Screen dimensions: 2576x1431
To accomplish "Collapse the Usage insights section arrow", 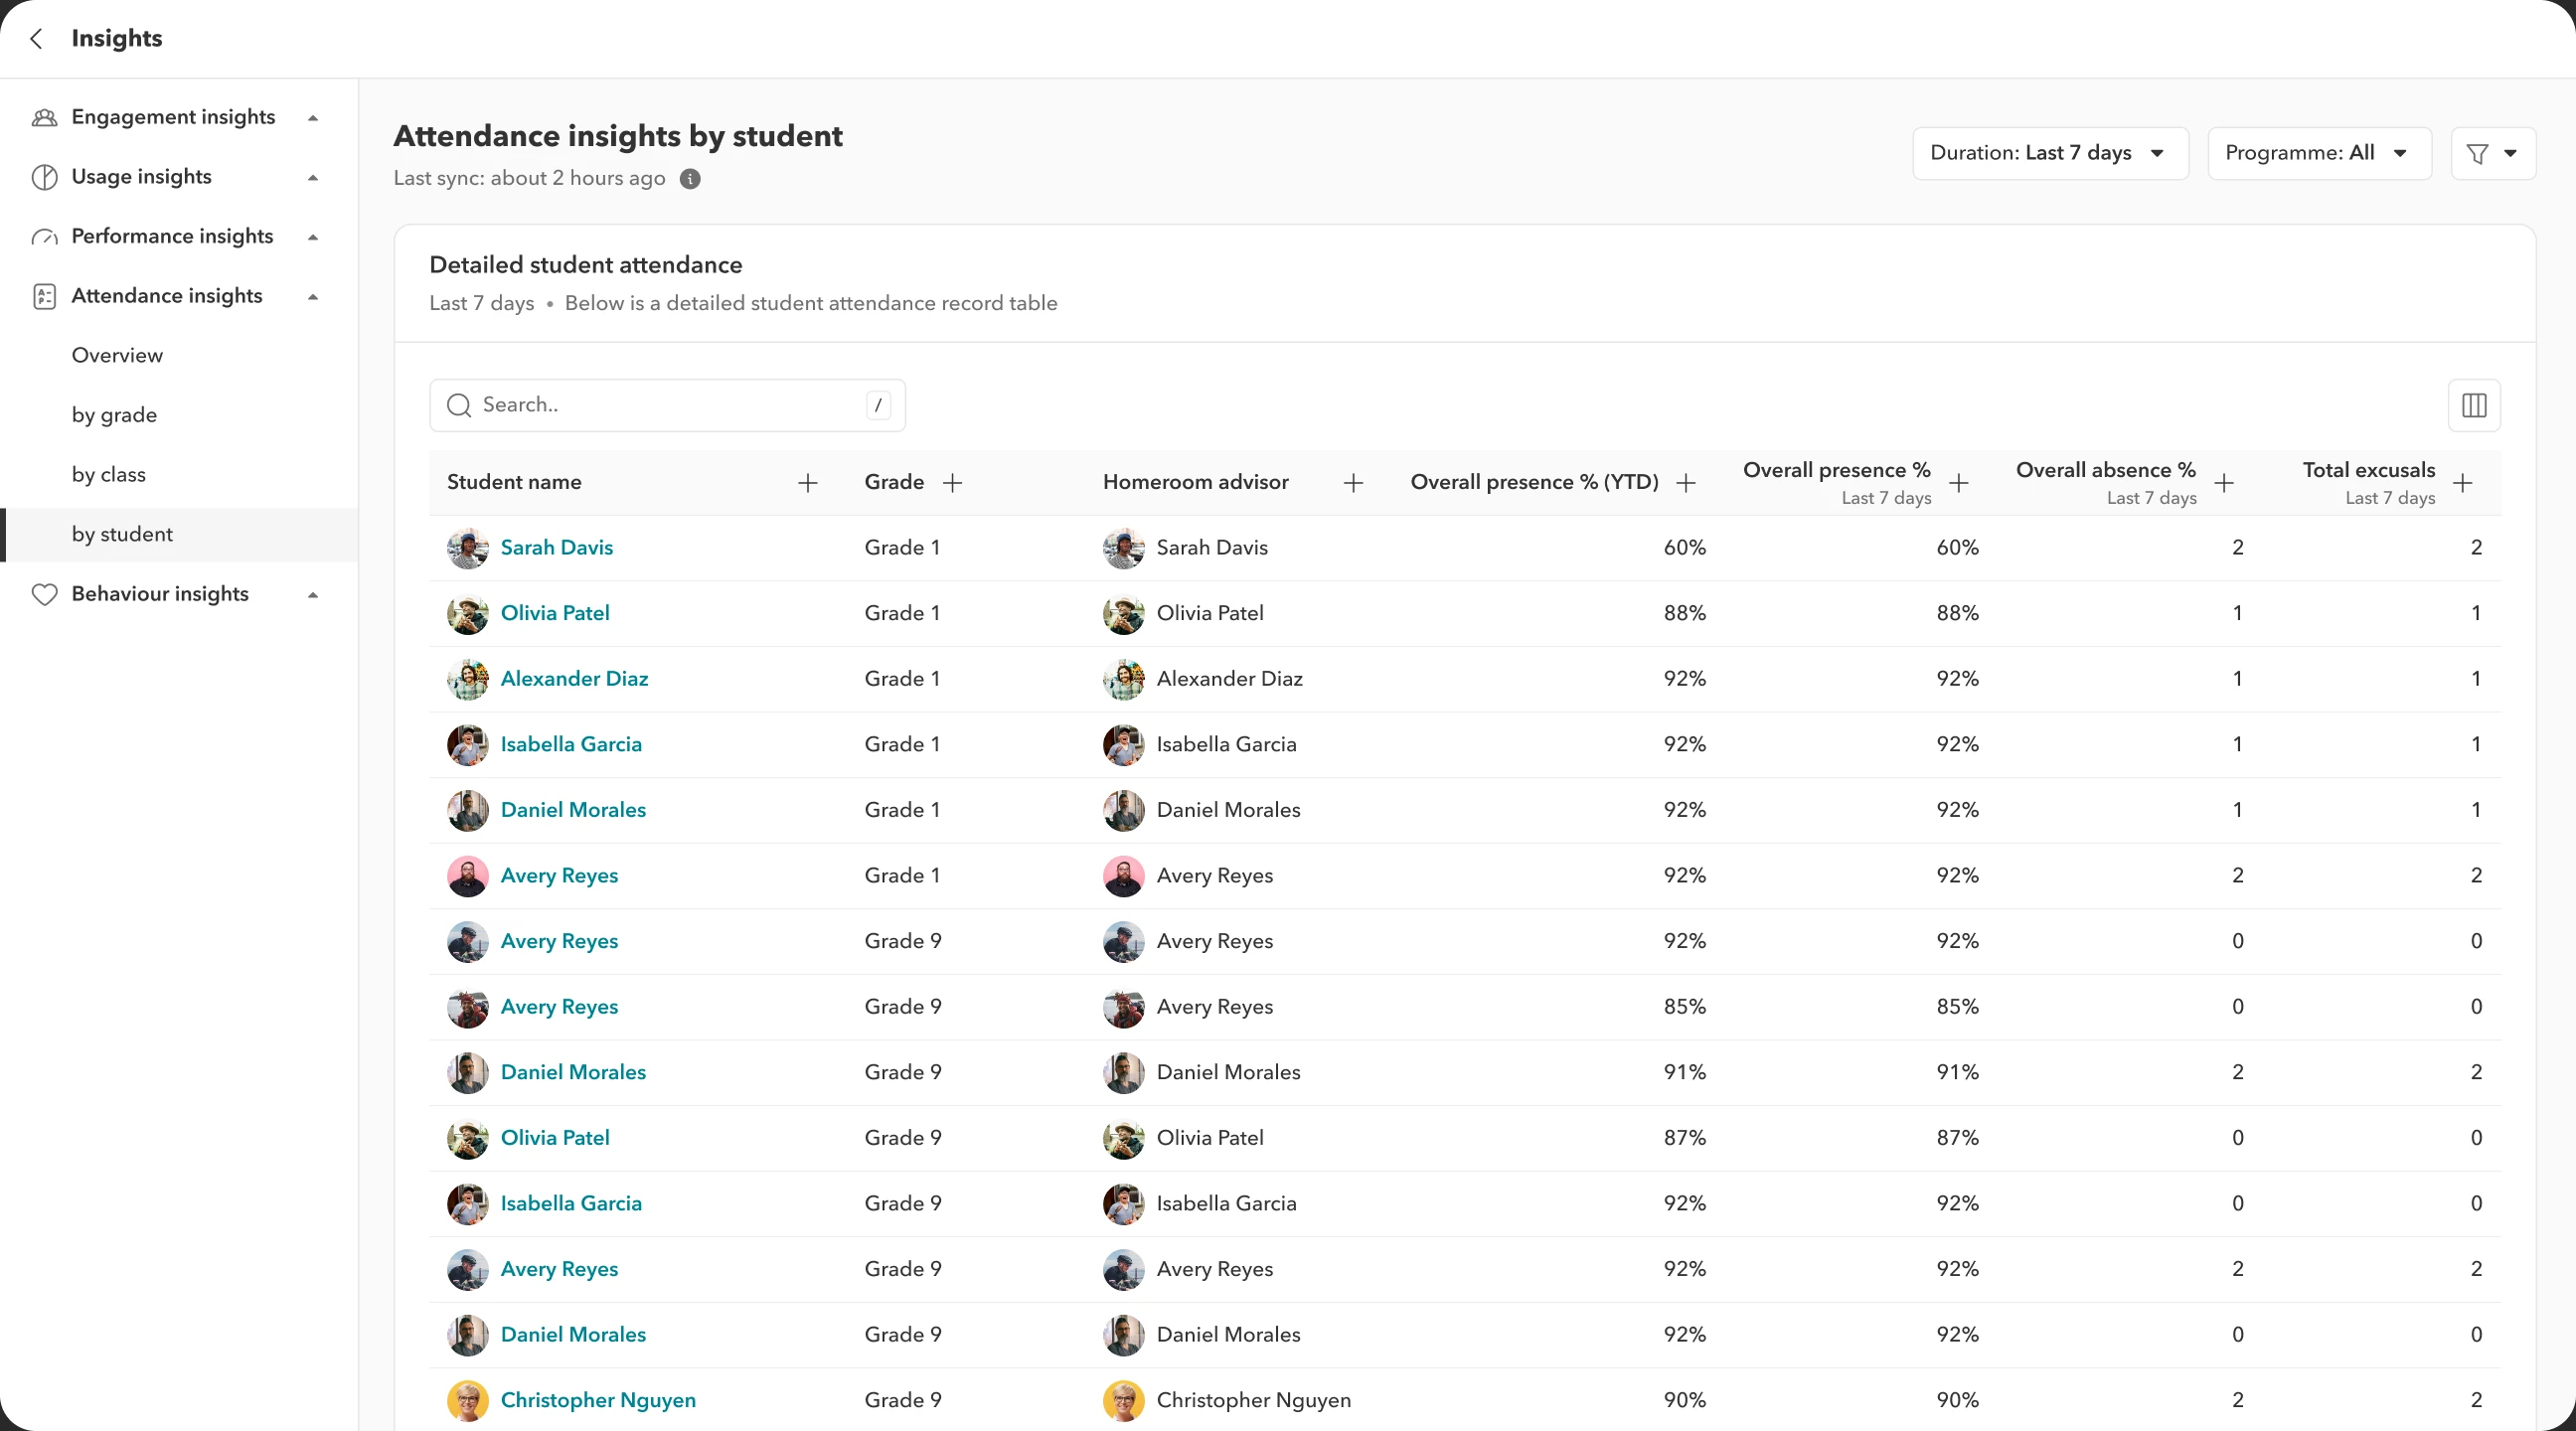I will click(x=313, y=178).
